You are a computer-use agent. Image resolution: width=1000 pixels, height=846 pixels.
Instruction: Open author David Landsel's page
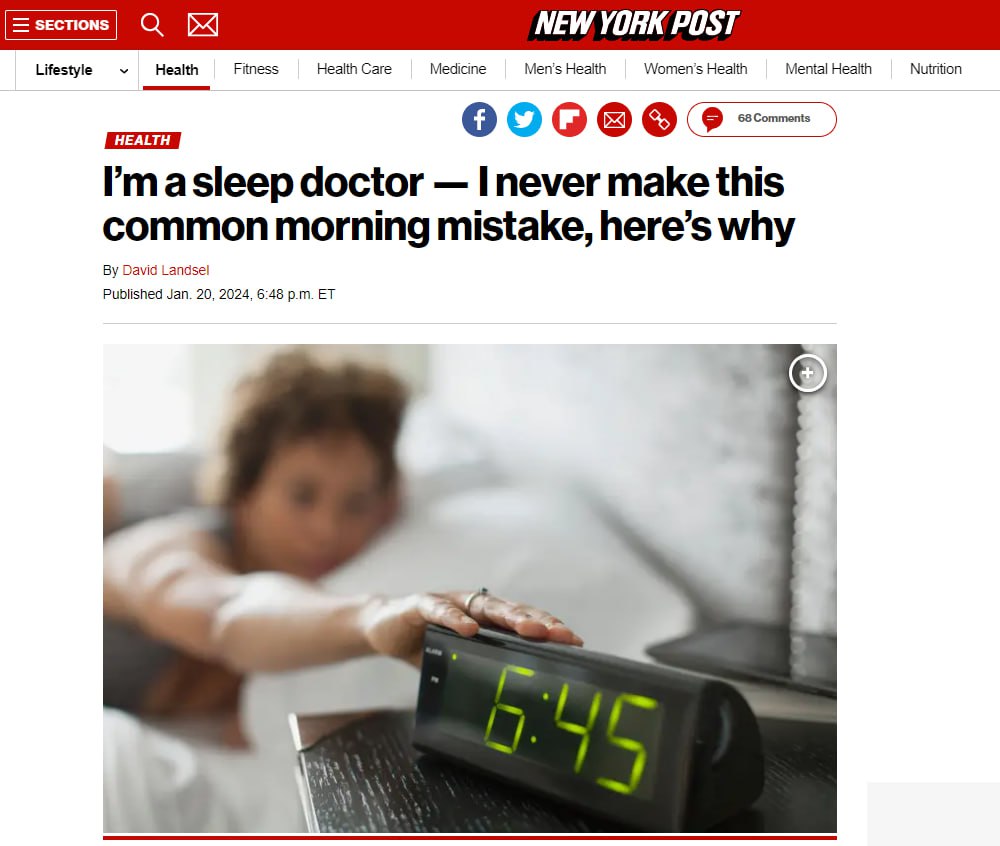pyautogui.click(x=166, y=270)
